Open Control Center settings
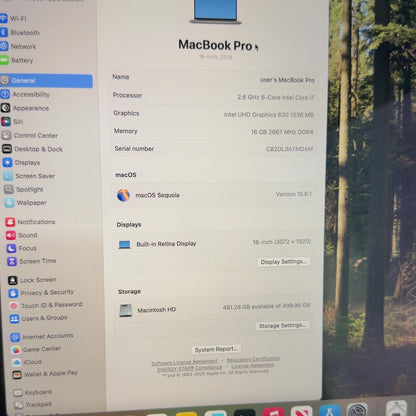 (x=30, y=135)
